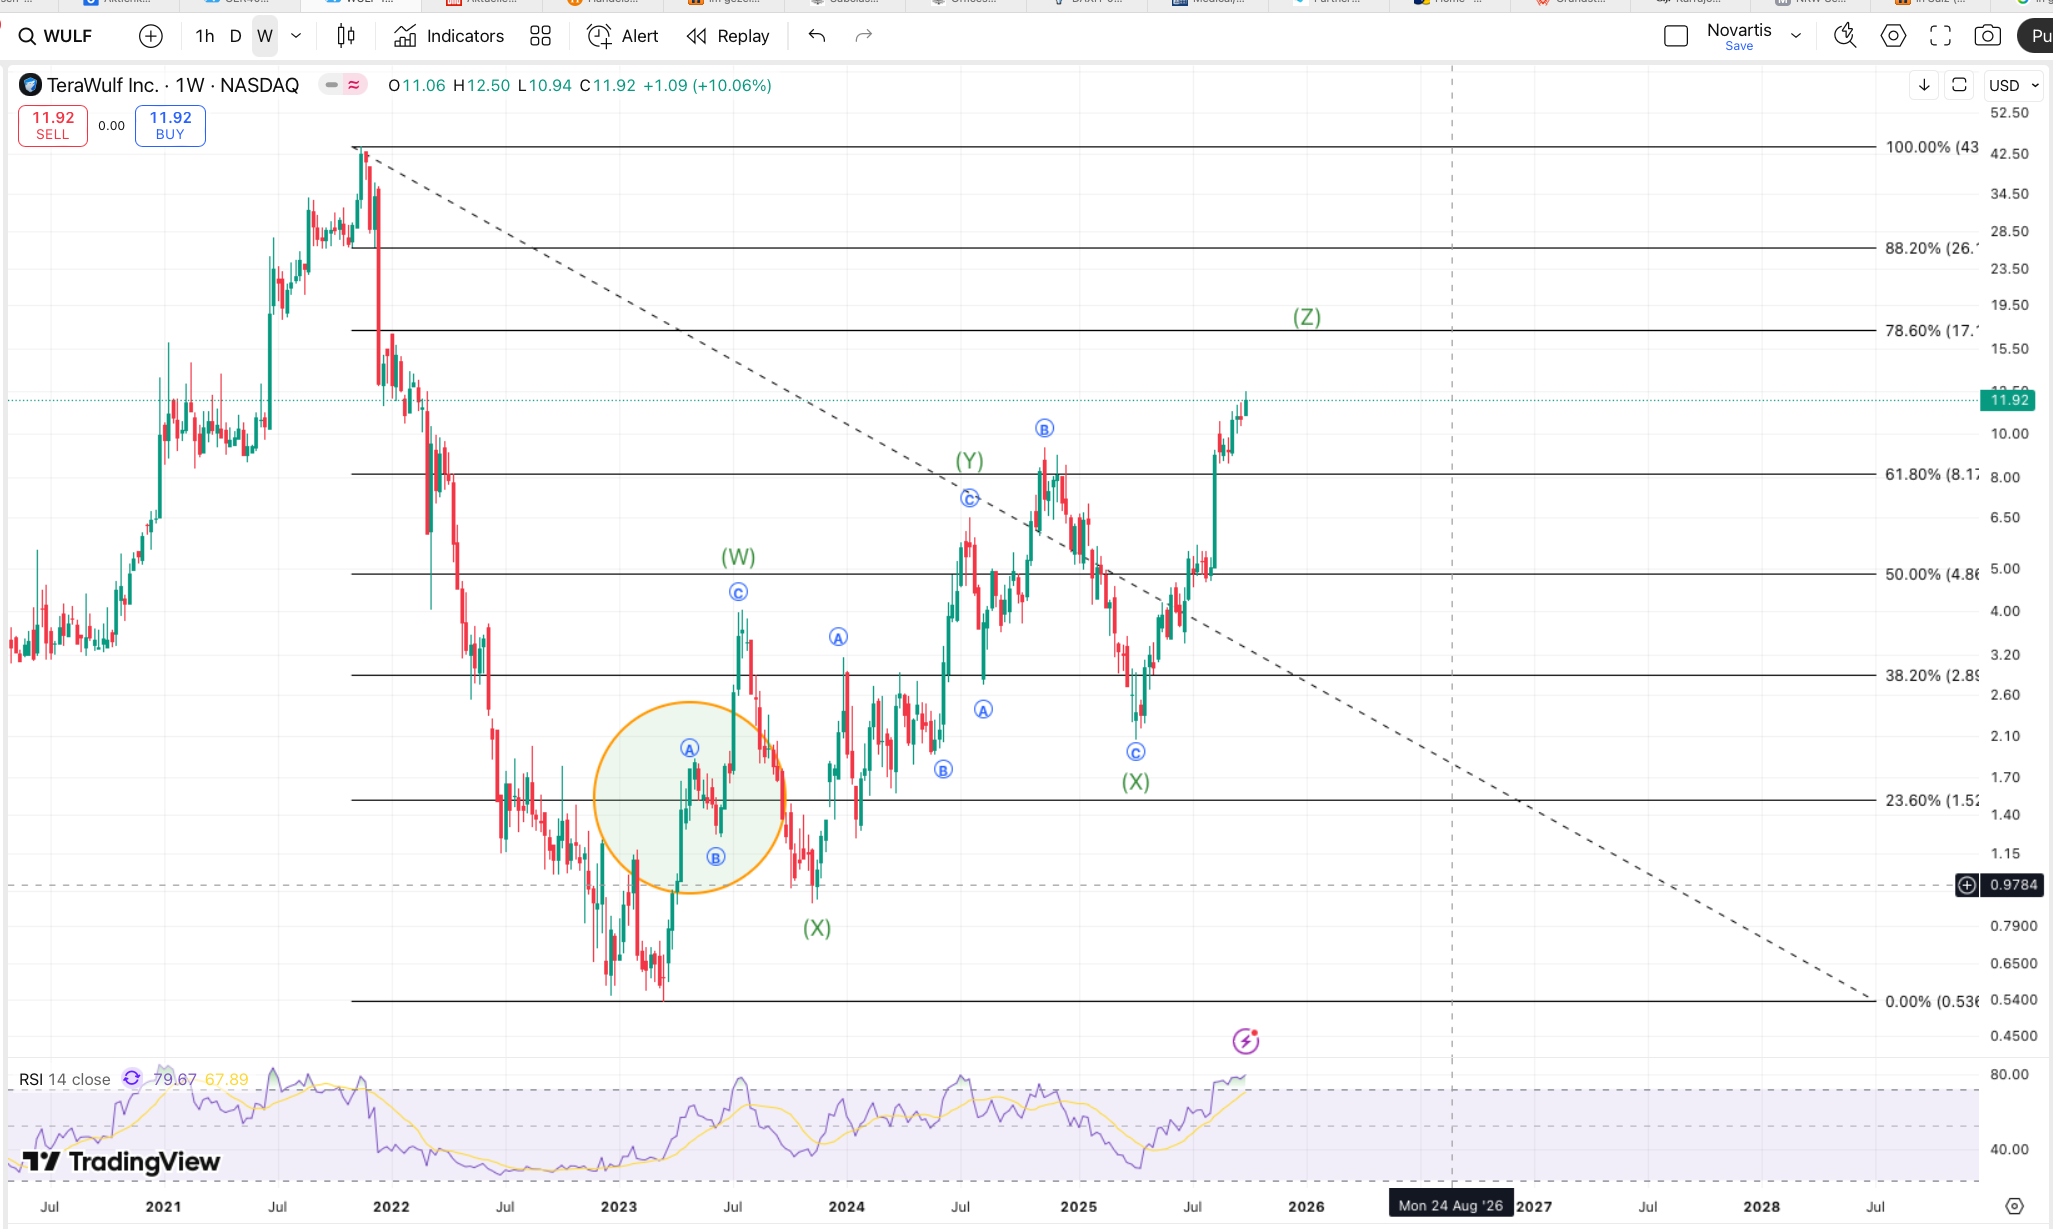Image resolution: width=2053 pixels, height=1229 pixels.
Task: Undo the last chart action
Action: 817,36
